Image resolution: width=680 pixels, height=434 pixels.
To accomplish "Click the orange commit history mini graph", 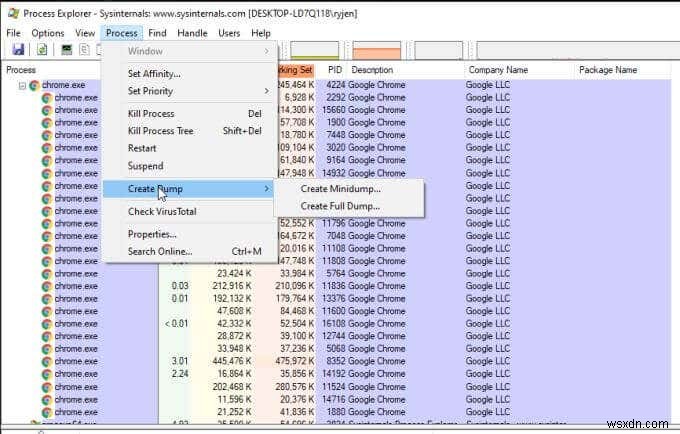I will click(376, 50).
